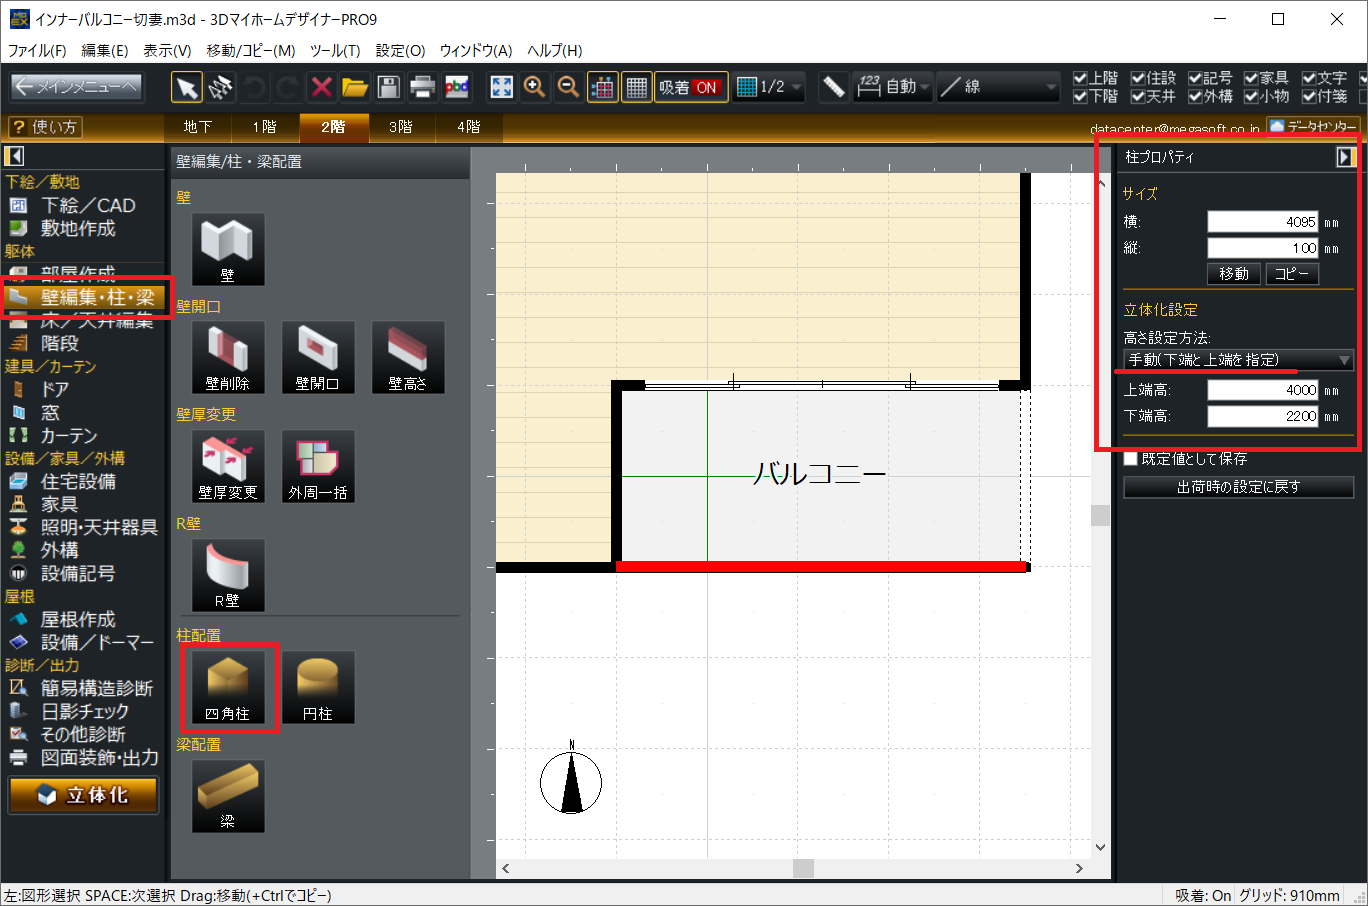Click the 壁厚変更 wall thickness tool
The image size is (1368, 906).
point(228,466)
